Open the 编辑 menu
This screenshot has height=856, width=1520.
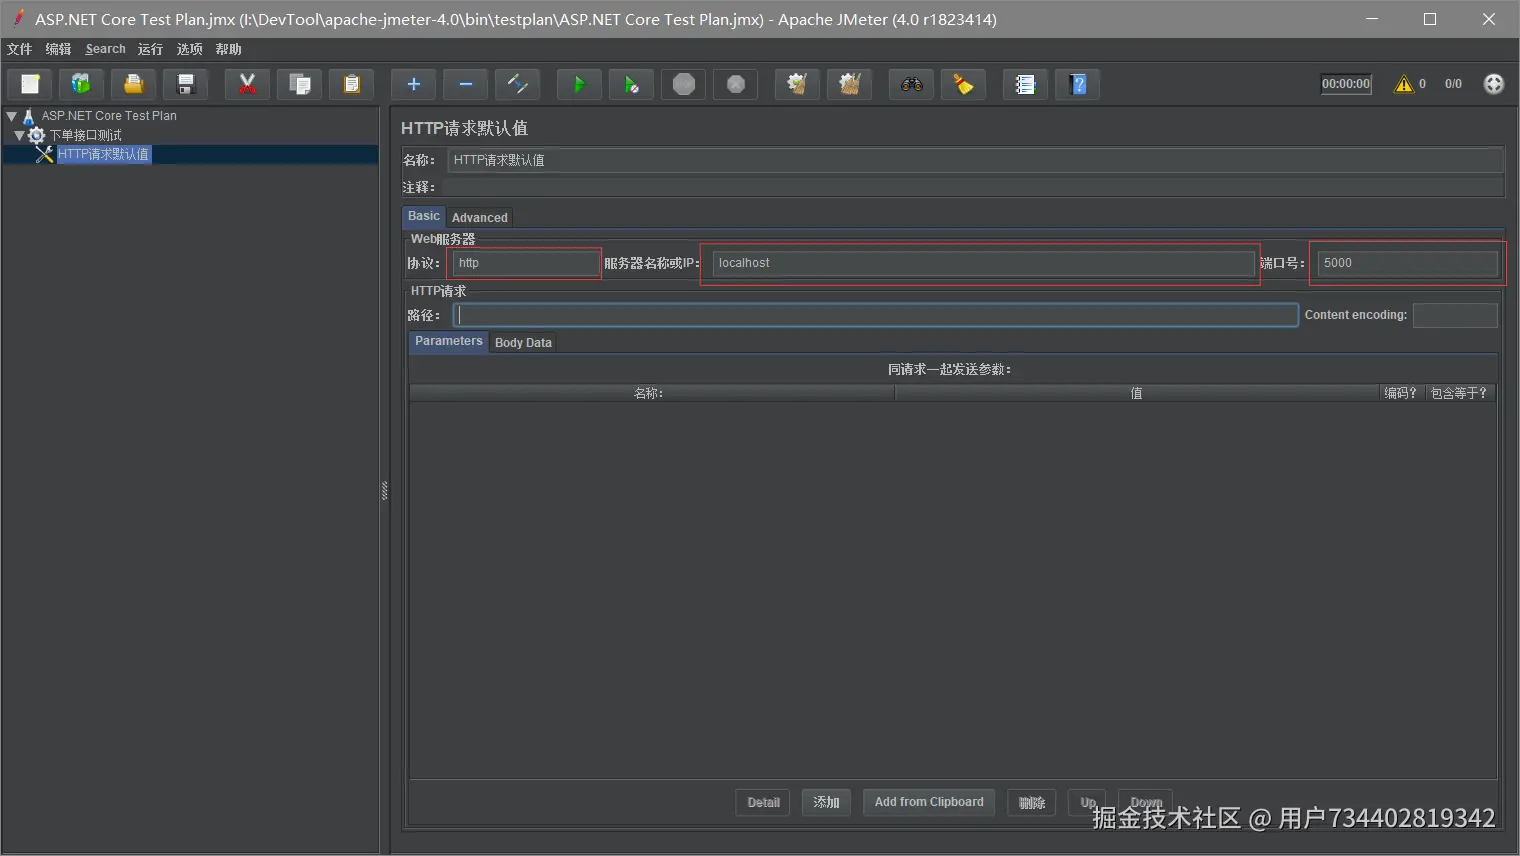click(58, 49)
